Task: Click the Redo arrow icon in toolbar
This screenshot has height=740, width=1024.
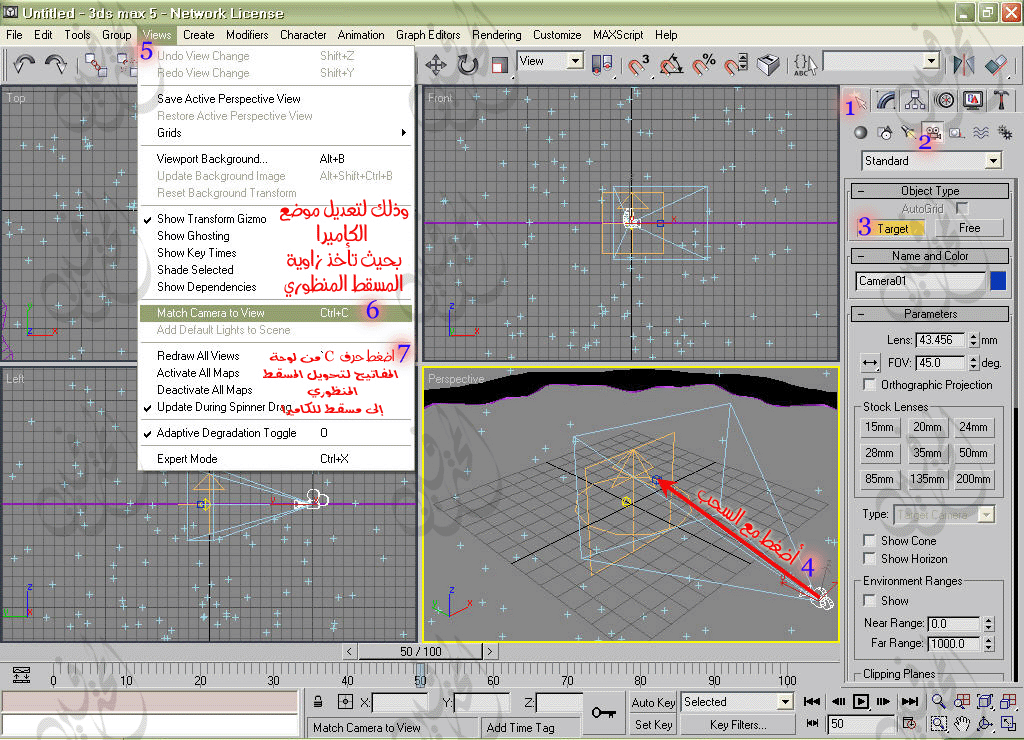Action: (x=56, y=64)
